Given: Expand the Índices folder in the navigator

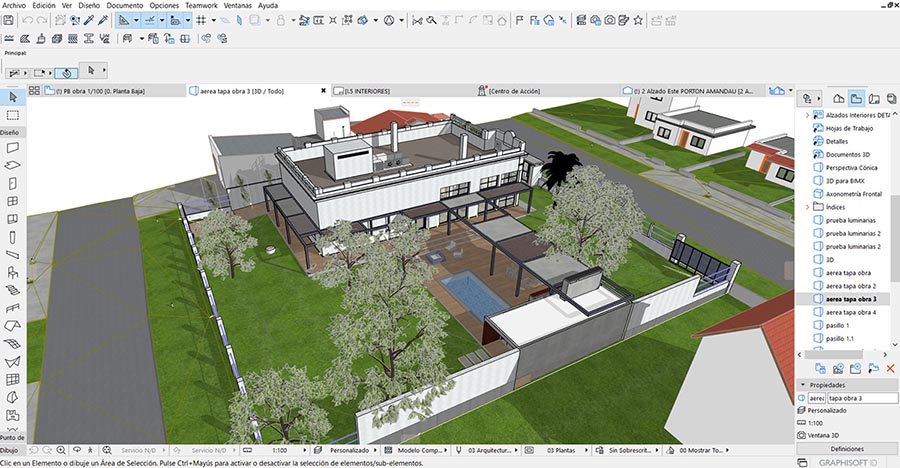Looking at the screenshot, I should (807, 207).
